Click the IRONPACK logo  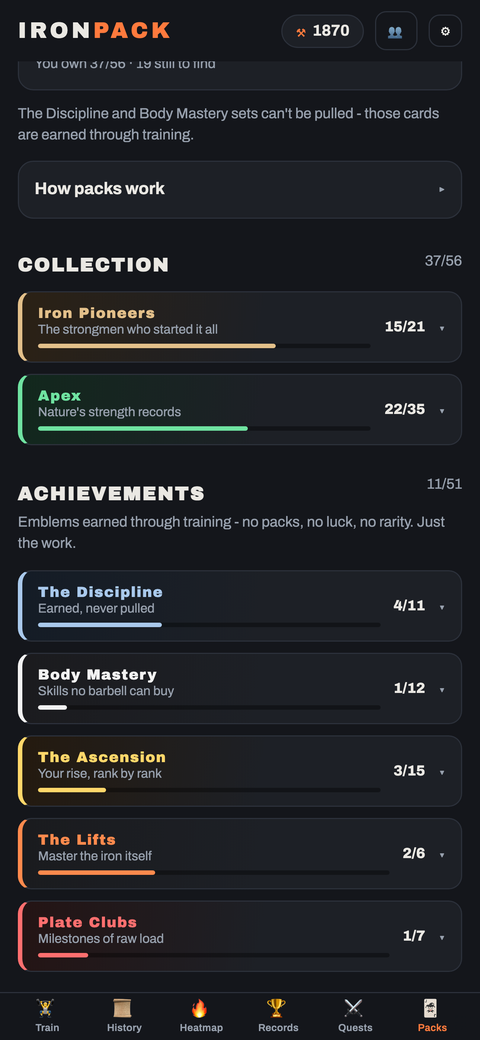(94, 31)
